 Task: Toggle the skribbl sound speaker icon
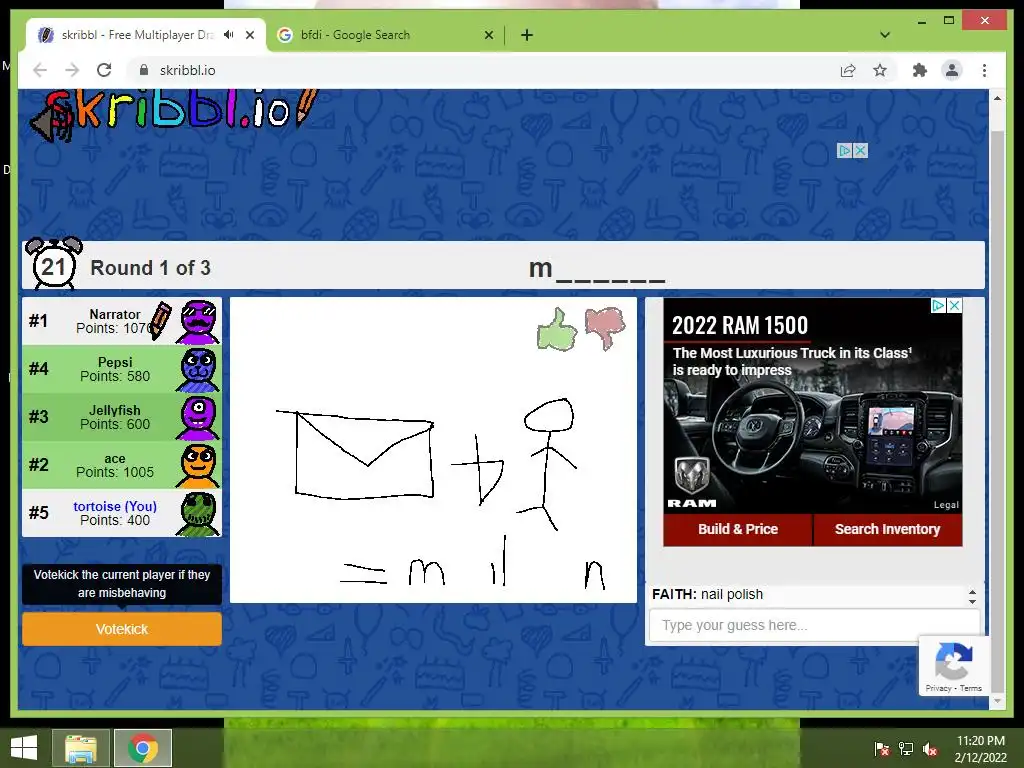[51, 123]
